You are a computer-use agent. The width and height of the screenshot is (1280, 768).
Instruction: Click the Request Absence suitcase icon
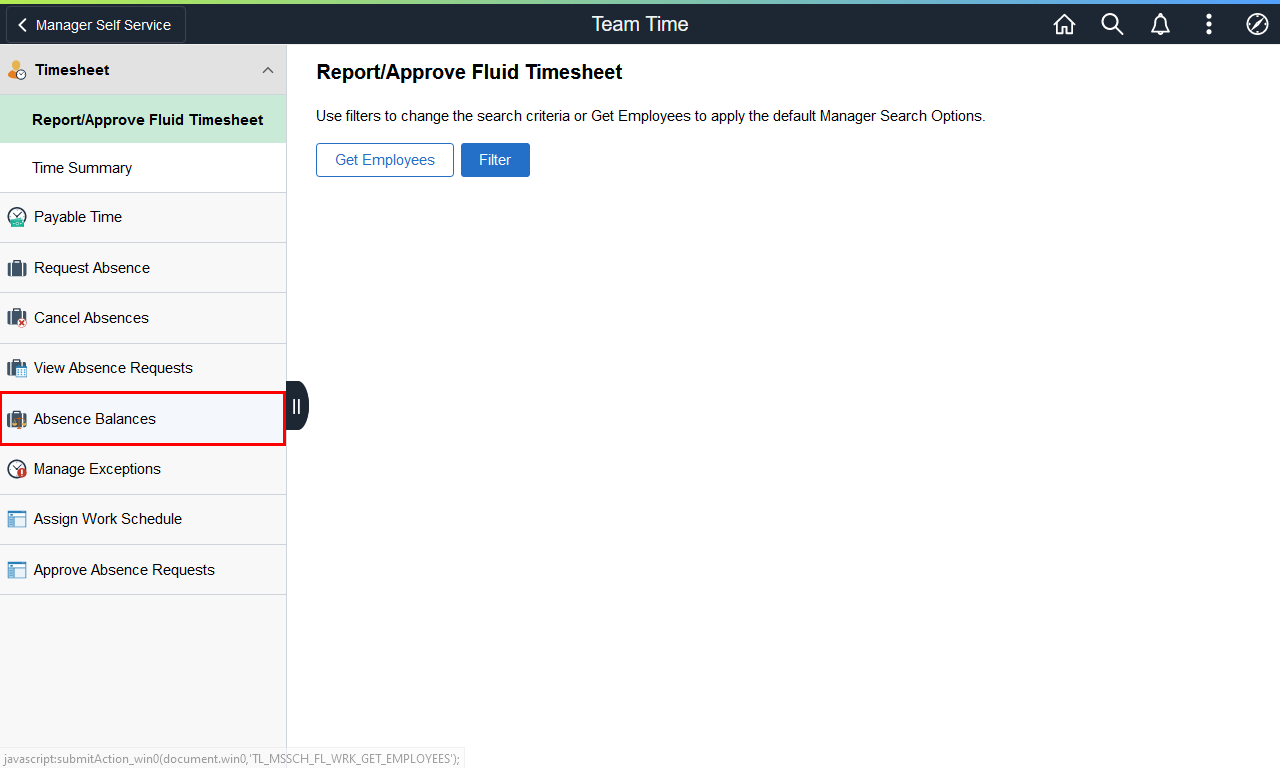pyautogui.click(x=16, y=268)
